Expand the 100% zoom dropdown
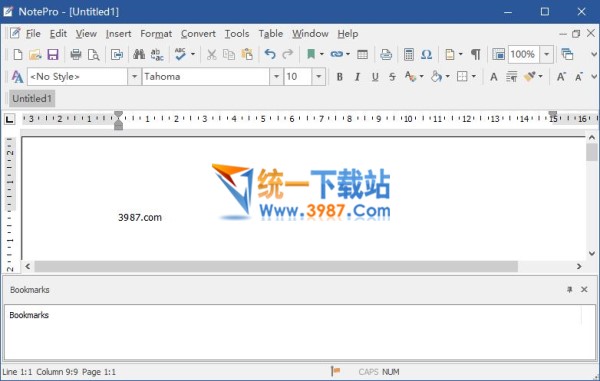Image resolution: width=600 pixels, height=381 pixels. coord(546,54)
